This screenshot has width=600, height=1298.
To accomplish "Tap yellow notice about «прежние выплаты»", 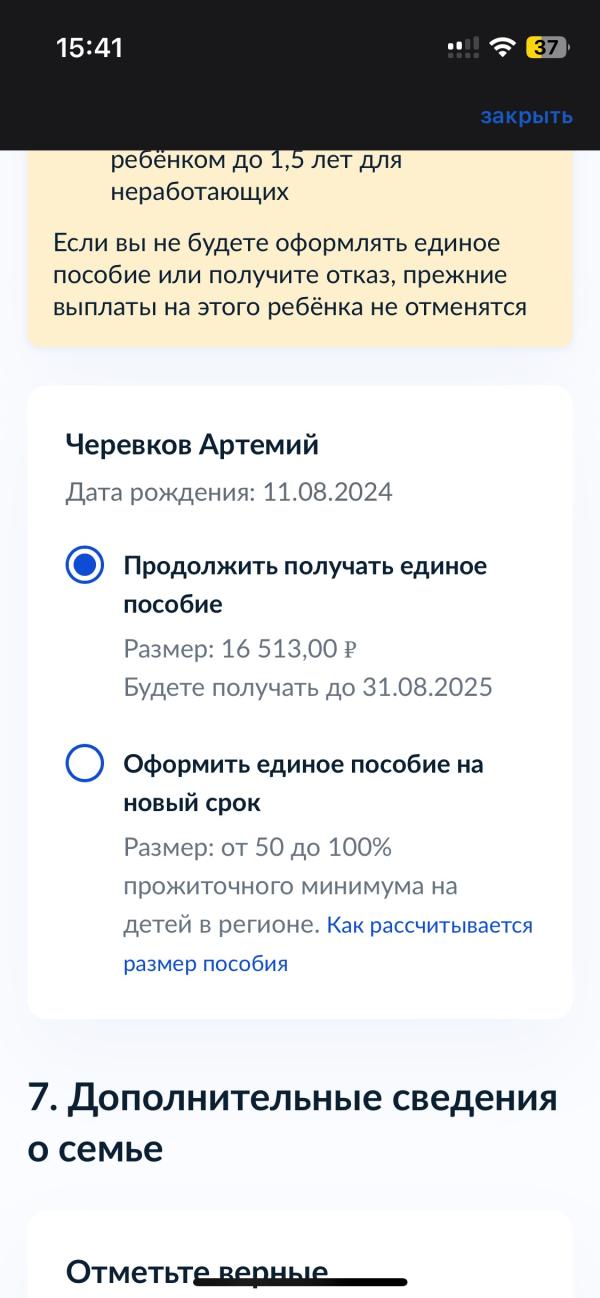I will (x=290, y=275).
